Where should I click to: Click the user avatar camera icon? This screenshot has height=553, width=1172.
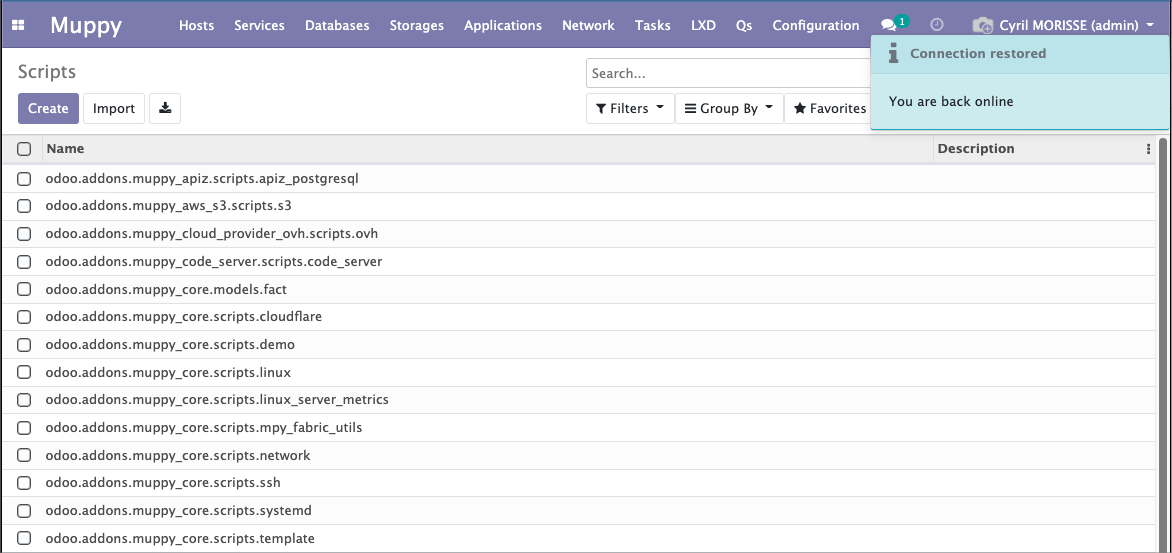(x=983, y=25)
